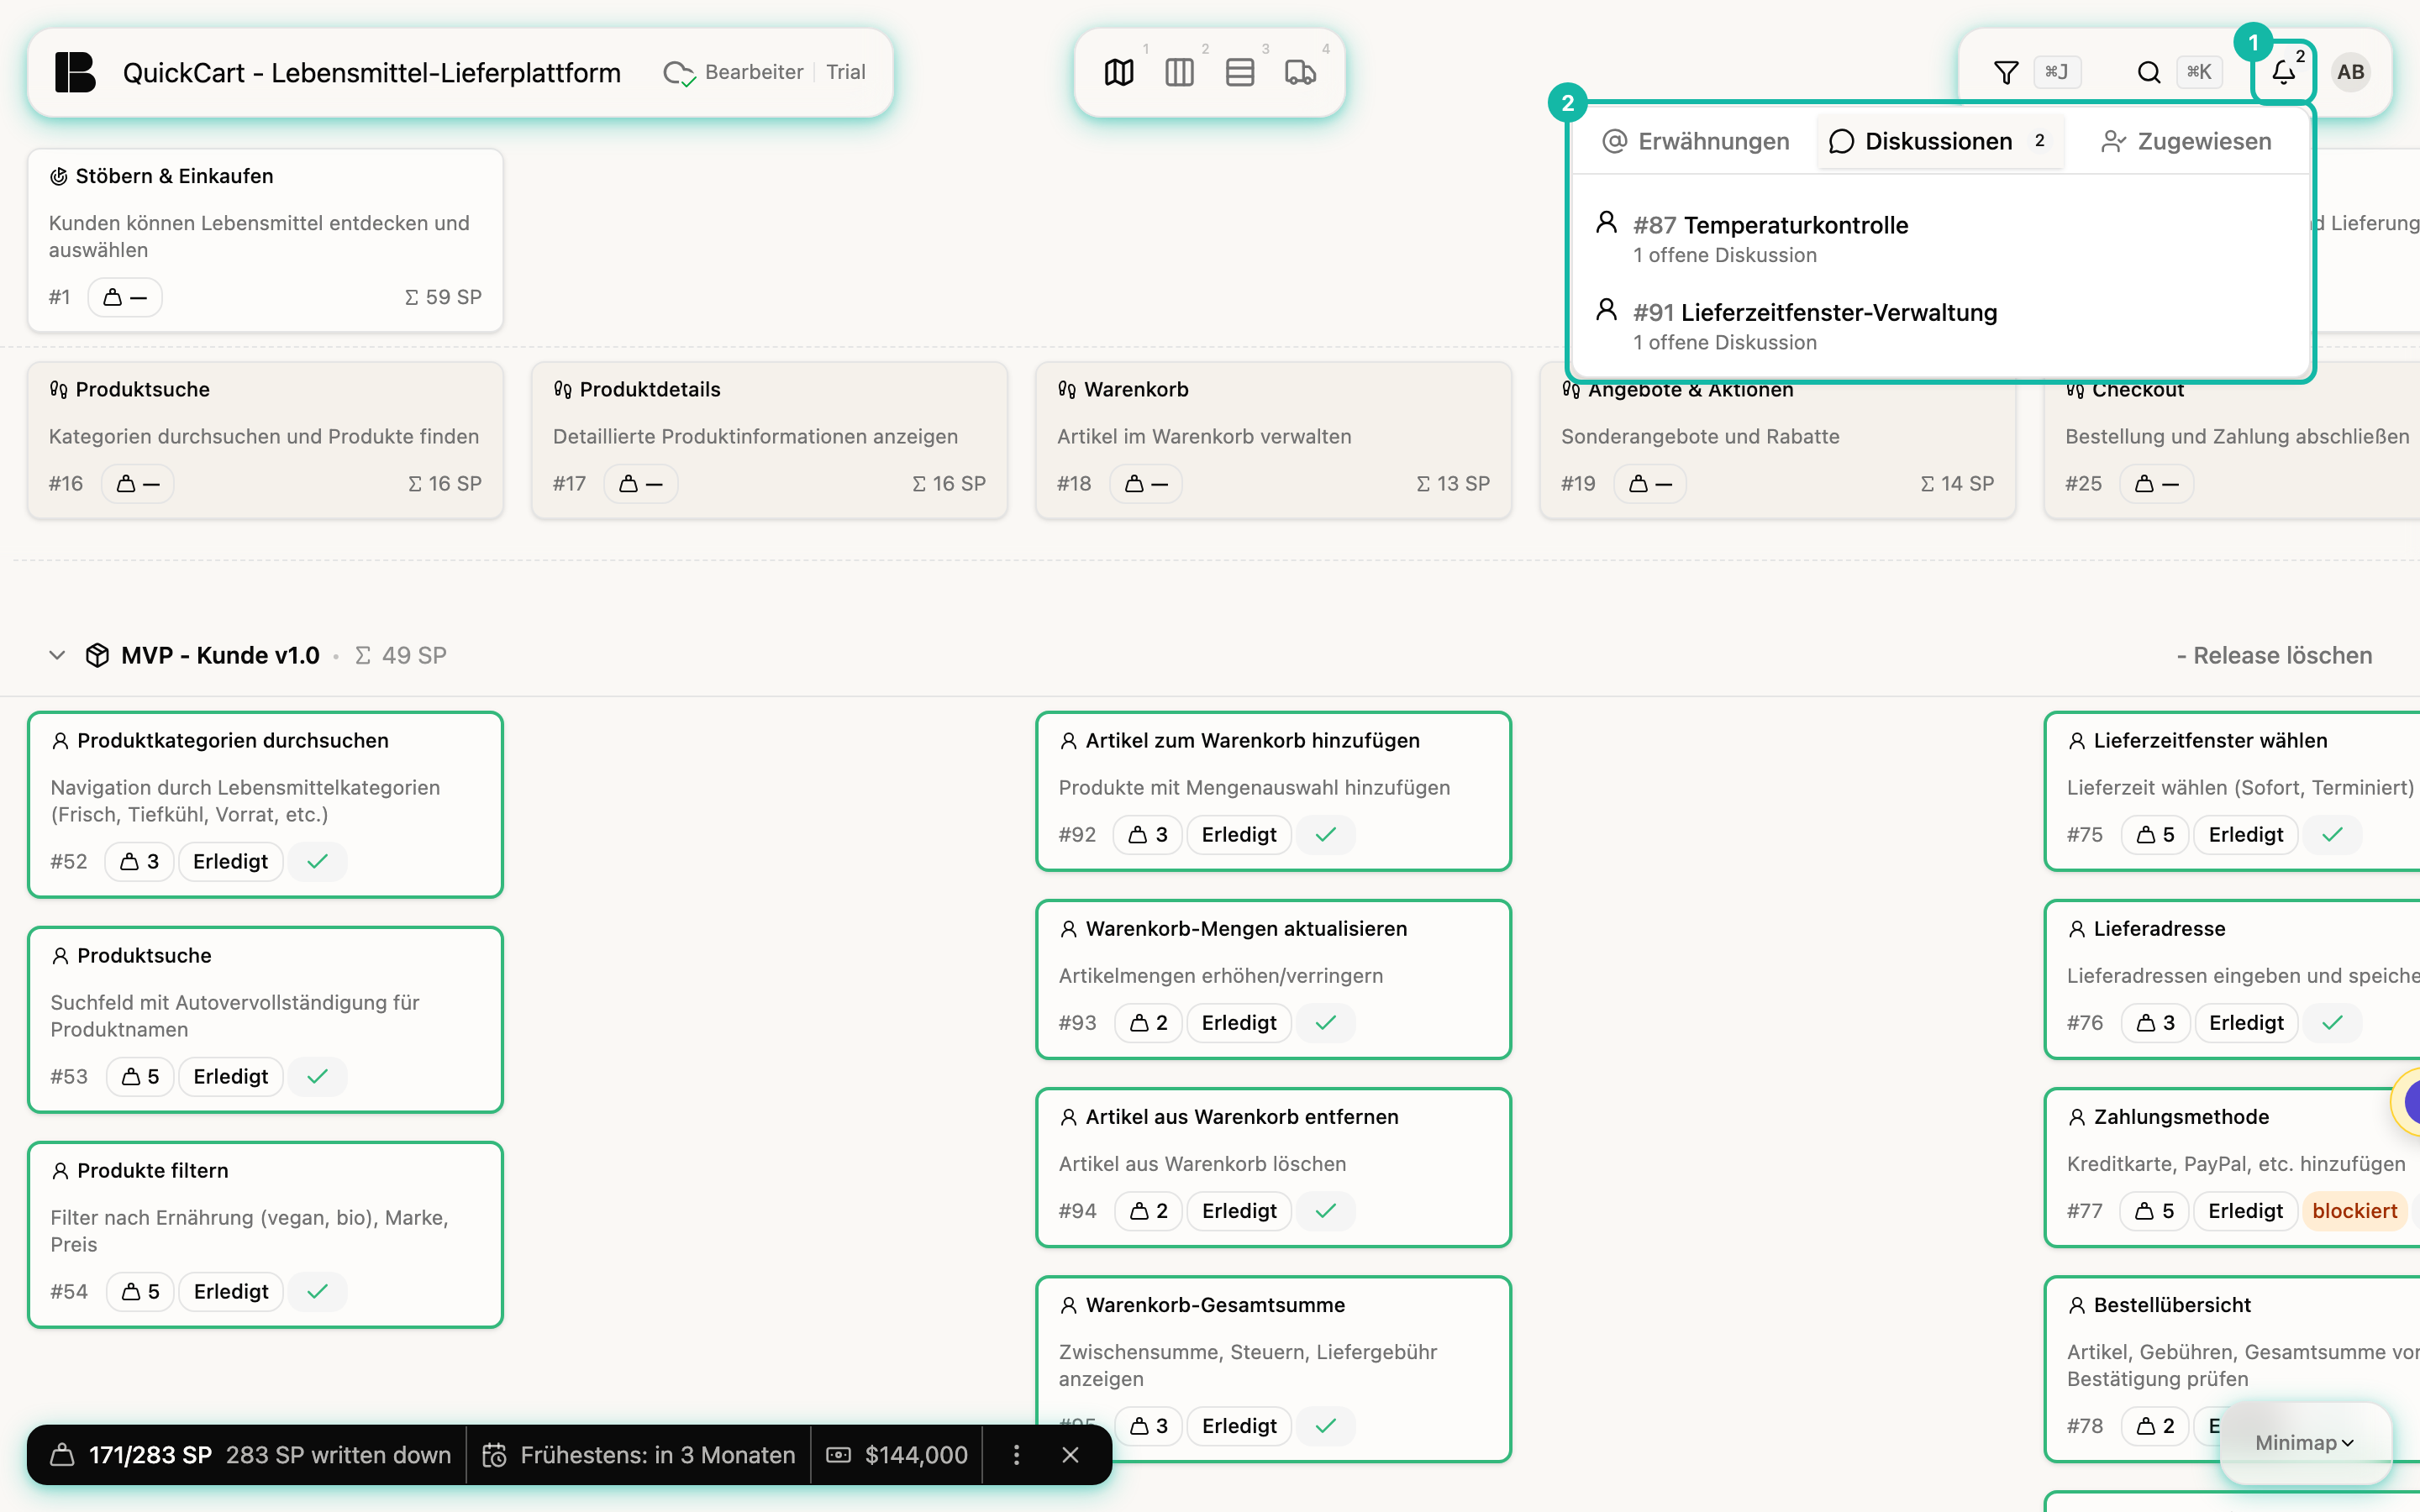This screenshot has height=1512, width=2420.
Task: Toggle green checkmark on card #92
Action: [x=1326, y=834]
